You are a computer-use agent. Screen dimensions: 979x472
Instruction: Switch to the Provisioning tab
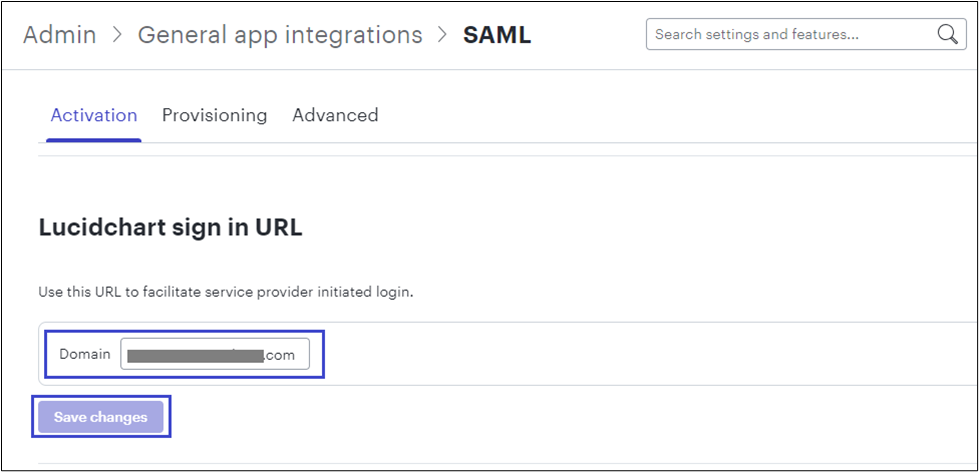coord(214,115)
